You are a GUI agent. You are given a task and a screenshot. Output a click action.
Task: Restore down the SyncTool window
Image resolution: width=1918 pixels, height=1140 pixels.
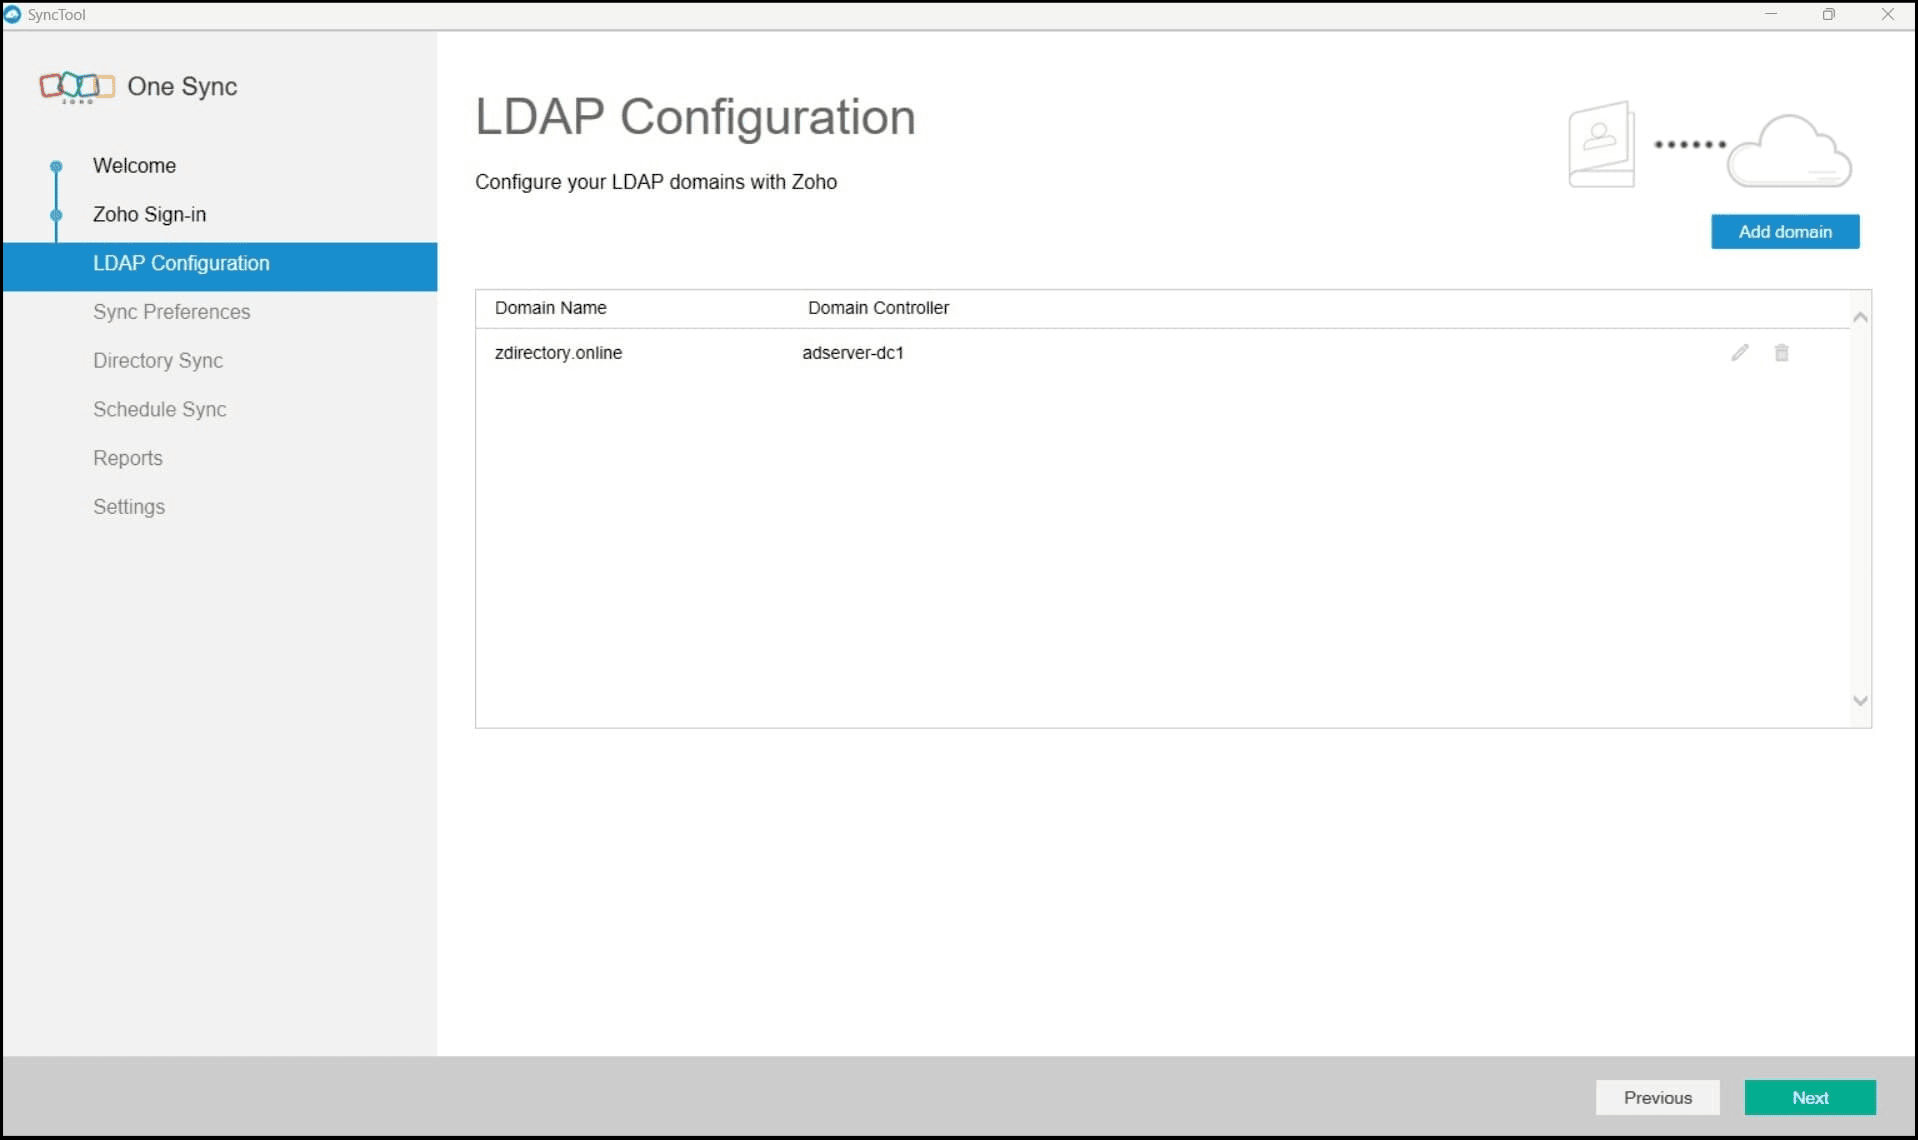[x=1828, y=15]
